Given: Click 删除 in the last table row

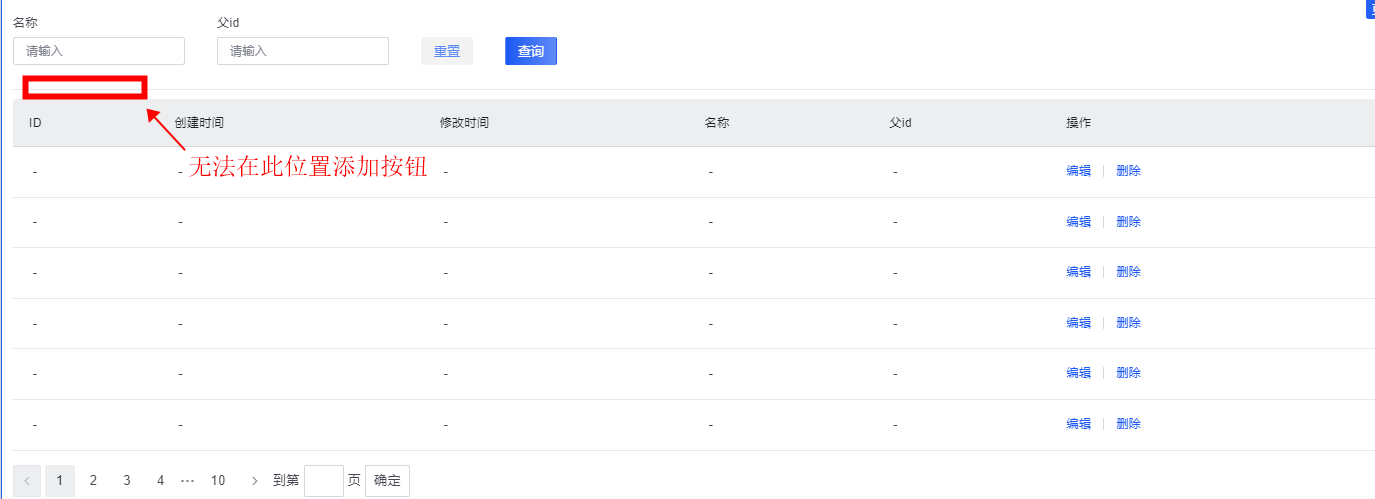Looking at the screenshot, I should pos(1128,424).
